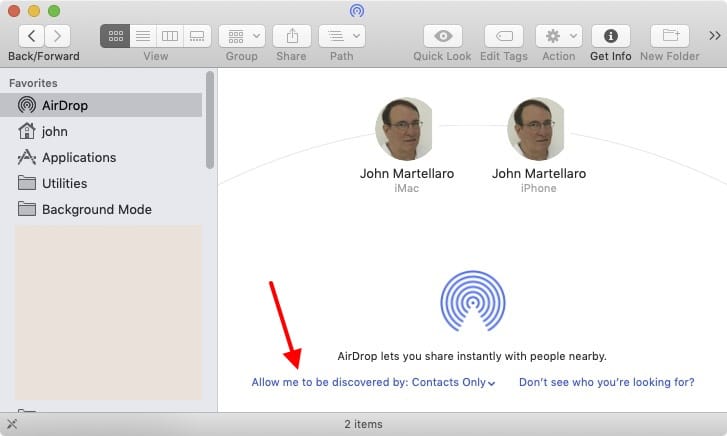Open Background Mode folder in sidebar
727x436 pixels.
101,209
